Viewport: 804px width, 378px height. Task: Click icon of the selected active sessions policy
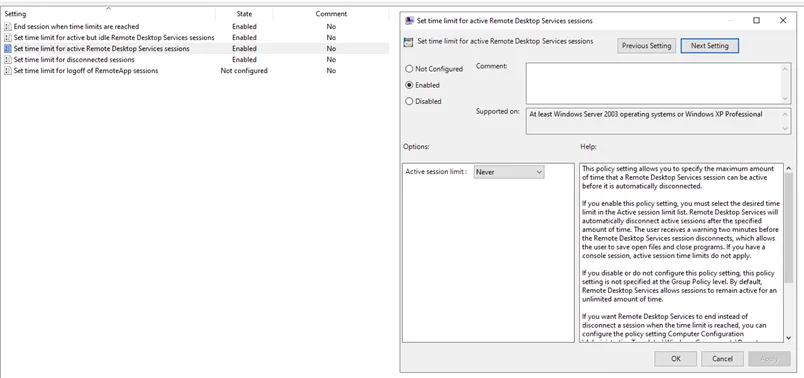(7, 49)
